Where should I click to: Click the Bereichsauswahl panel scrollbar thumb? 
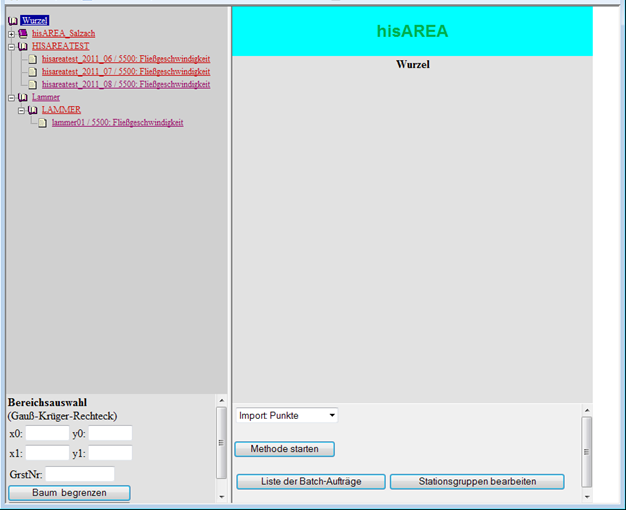click(221, 443)
